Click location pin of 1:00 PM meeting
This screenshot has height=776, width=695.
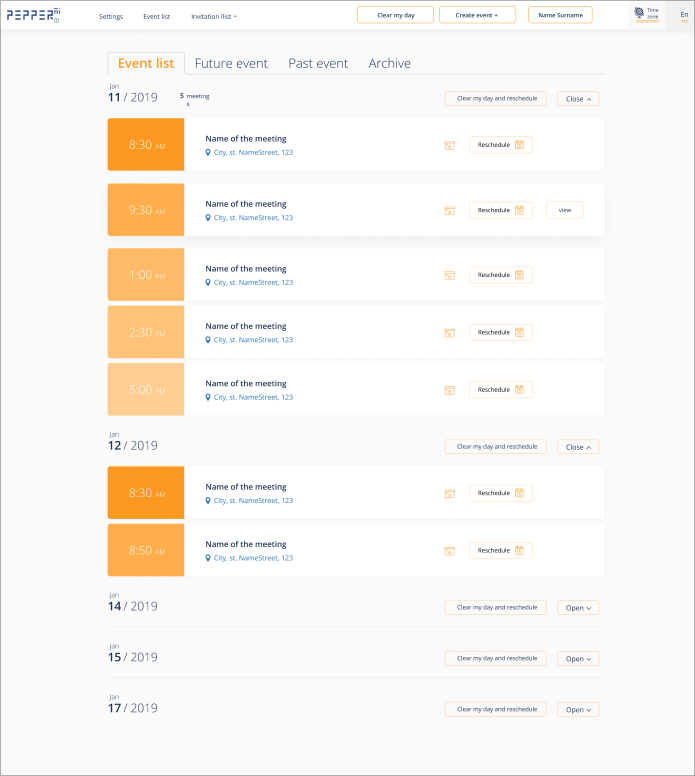(x=208, y=283)
